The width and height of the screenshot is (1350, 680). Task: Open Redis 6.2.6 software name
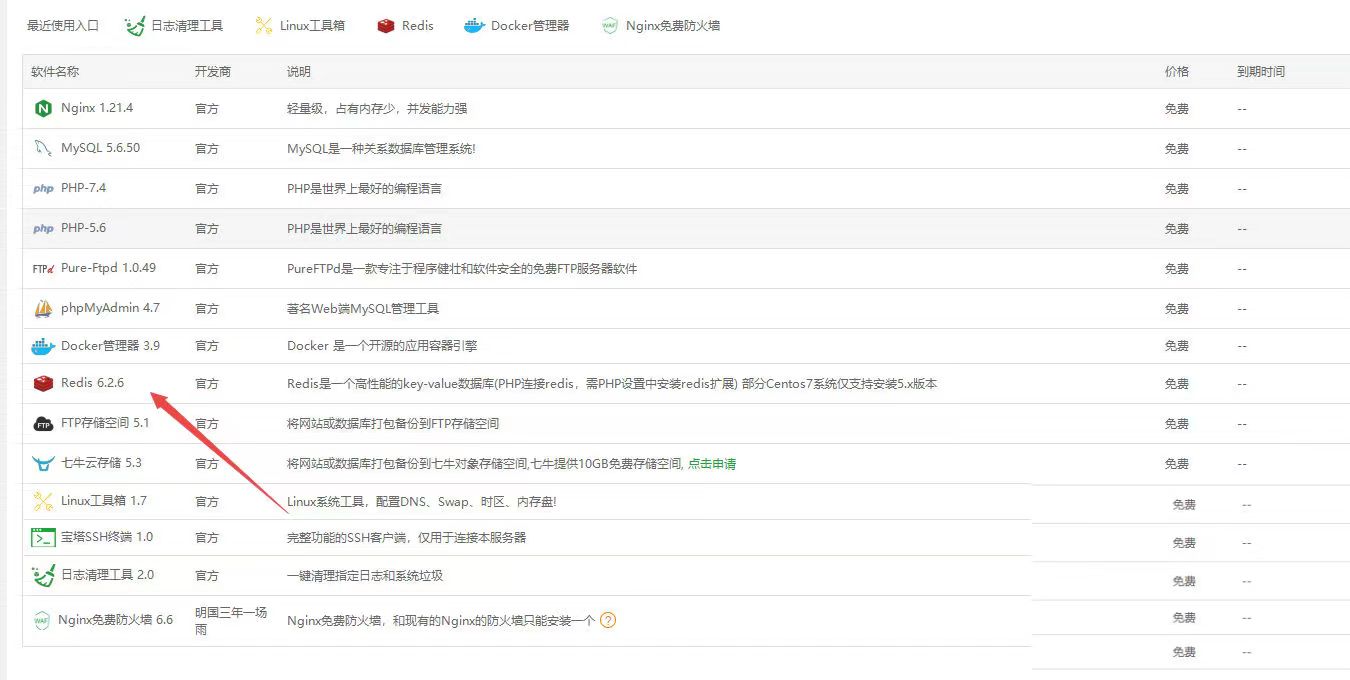[x=92, y=384]
